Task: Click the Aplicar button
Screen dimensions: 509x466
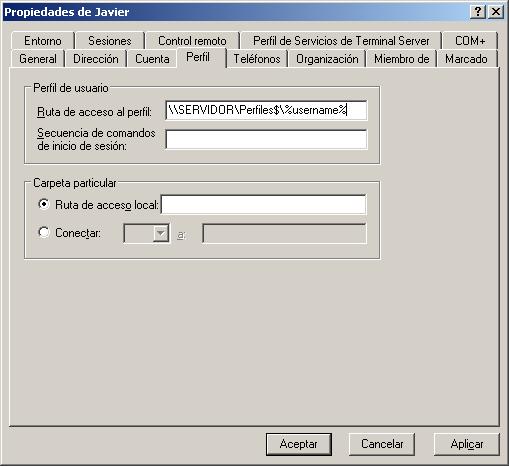Action: point(467,444)
